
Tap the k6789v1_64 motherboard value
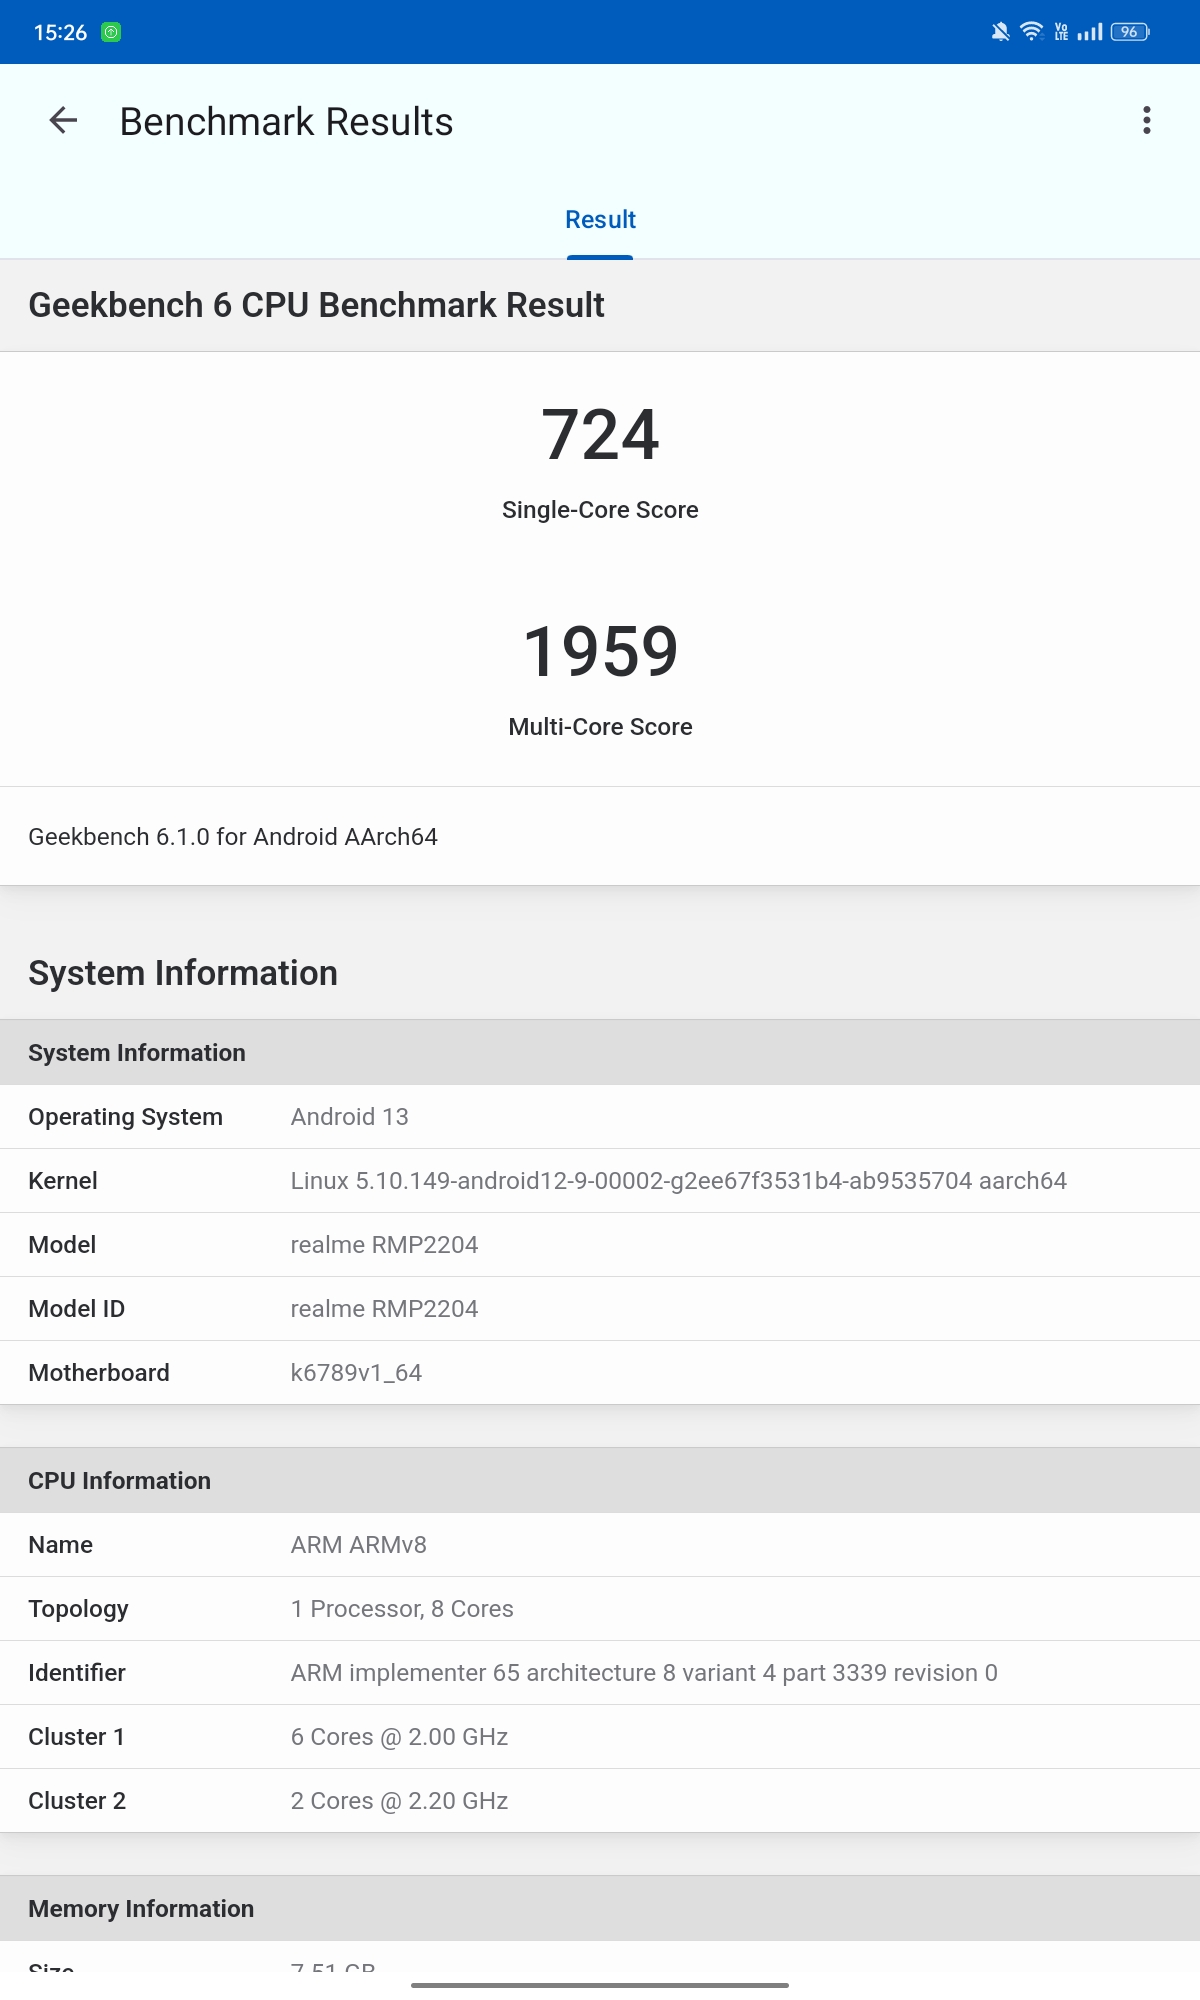pyautogui.click(x=356, y=1373)
